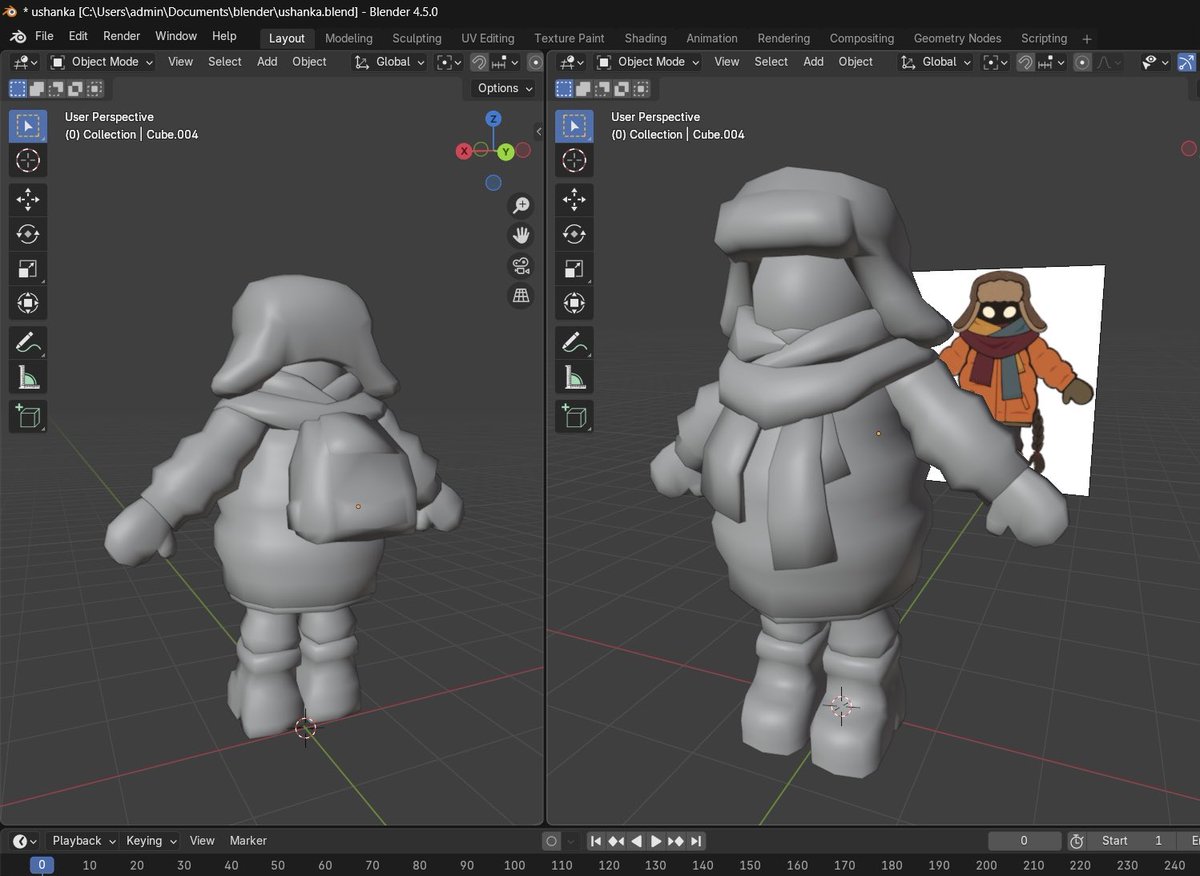Activate Scale tool in right viewport

pos(574,268)
